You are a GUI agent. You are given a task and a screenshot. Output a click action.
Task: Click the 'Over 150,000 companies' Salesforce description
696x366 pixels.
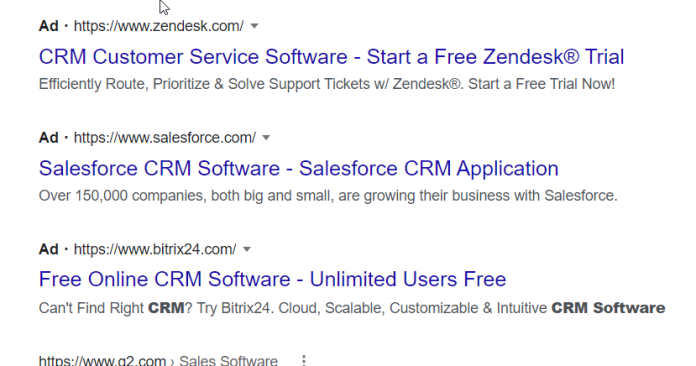(x=328, y=196)
